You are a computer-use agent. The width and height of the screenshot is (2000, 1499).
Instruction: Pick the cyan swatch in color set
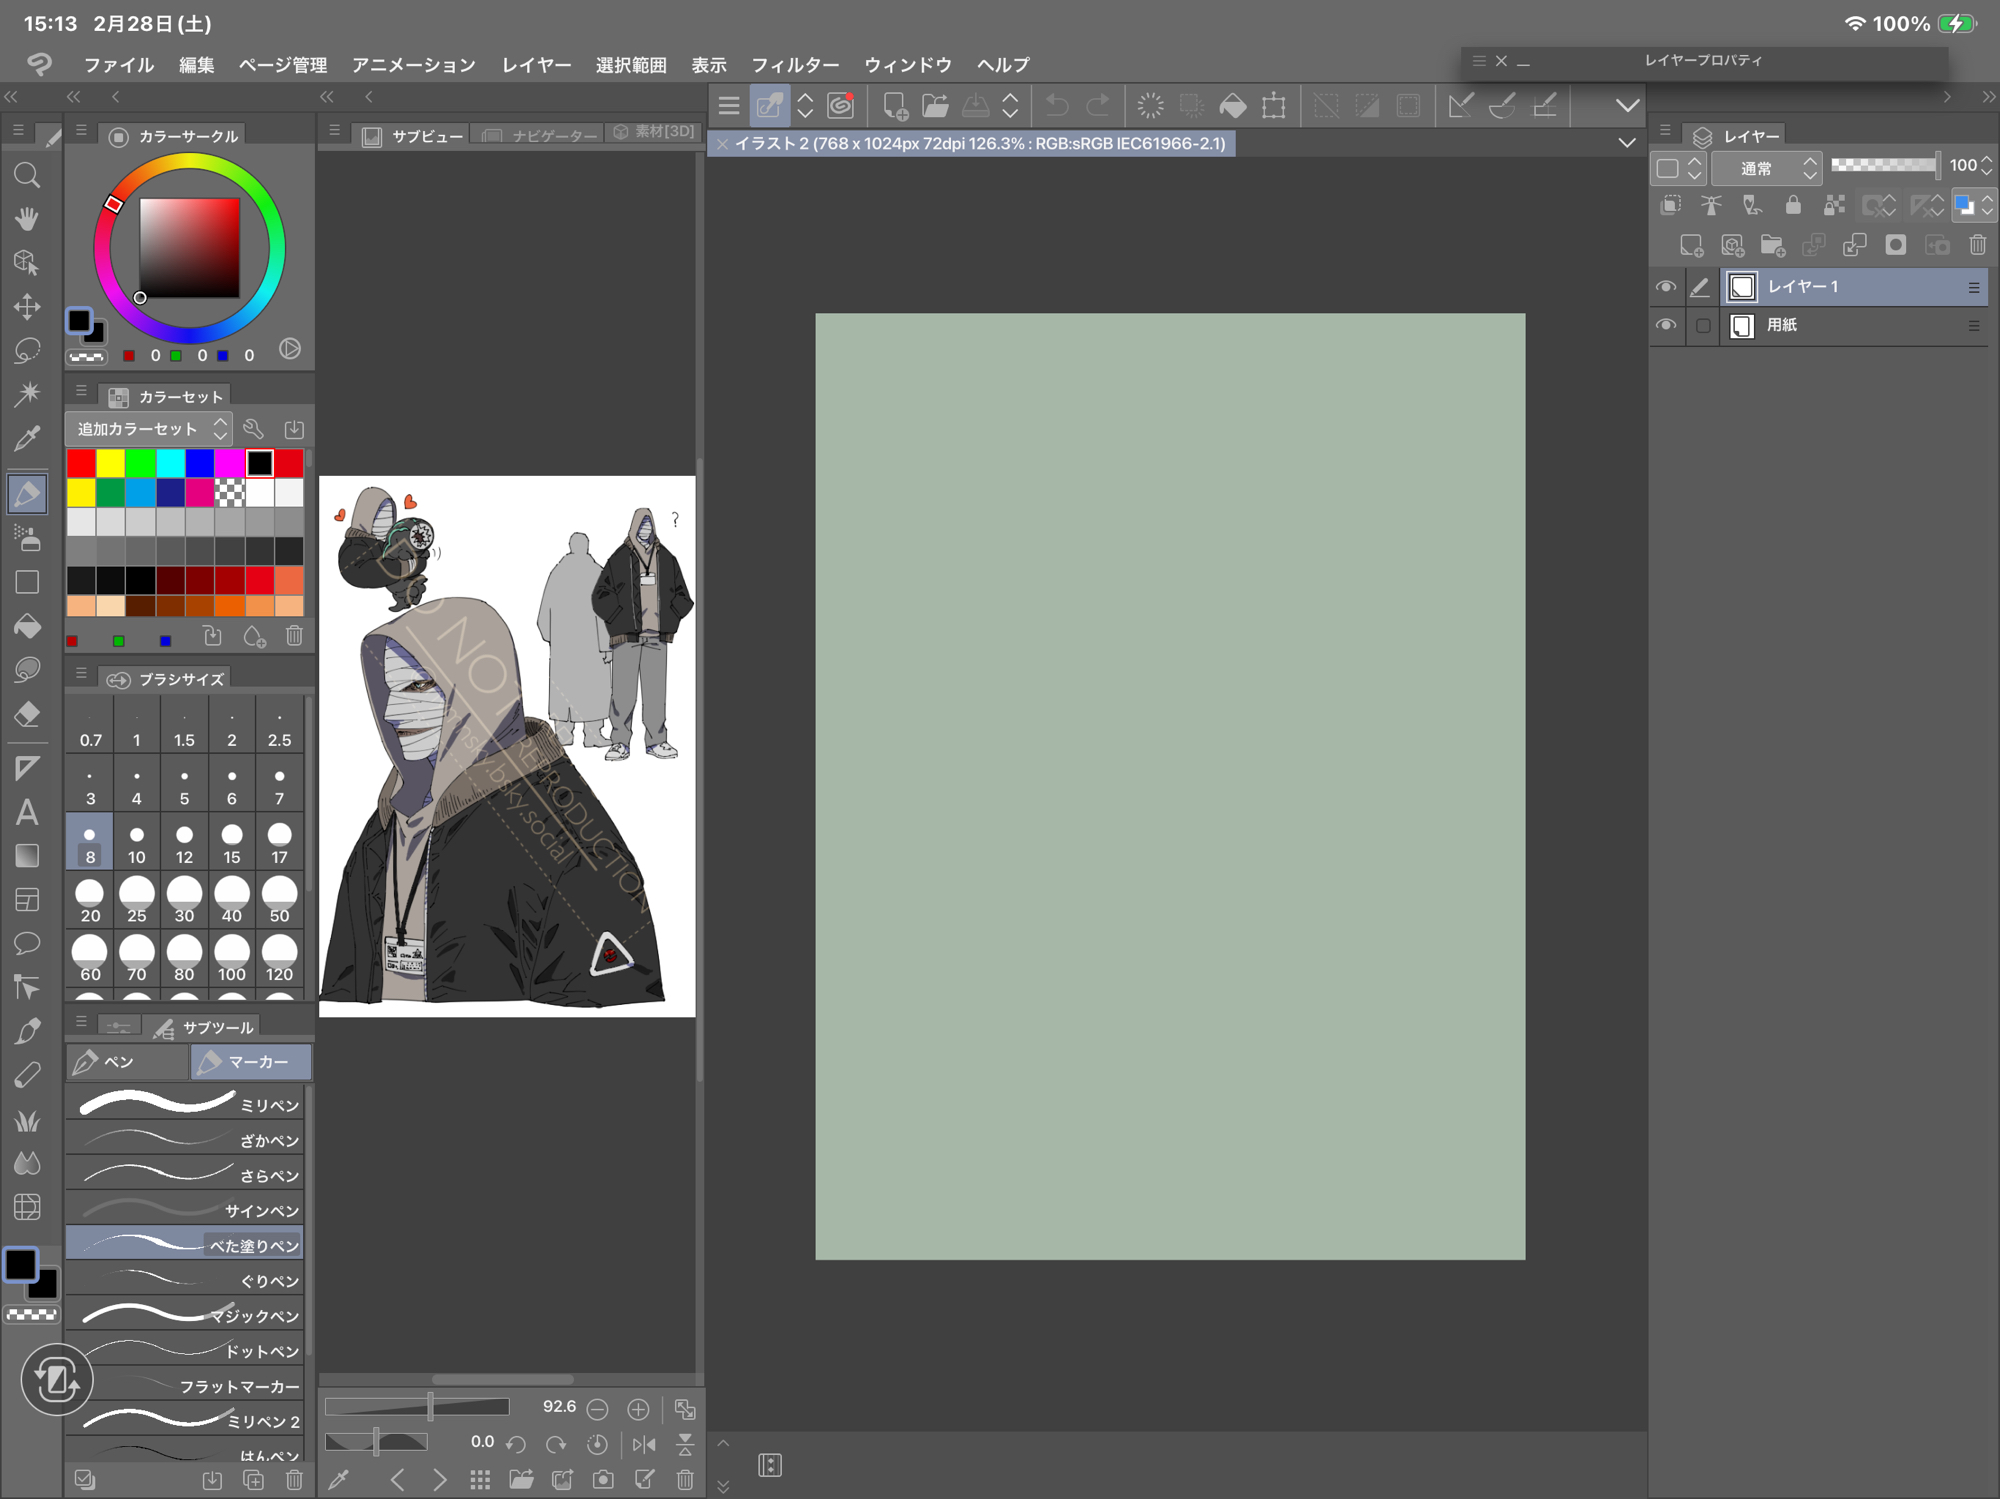click(x=170, y=463)
